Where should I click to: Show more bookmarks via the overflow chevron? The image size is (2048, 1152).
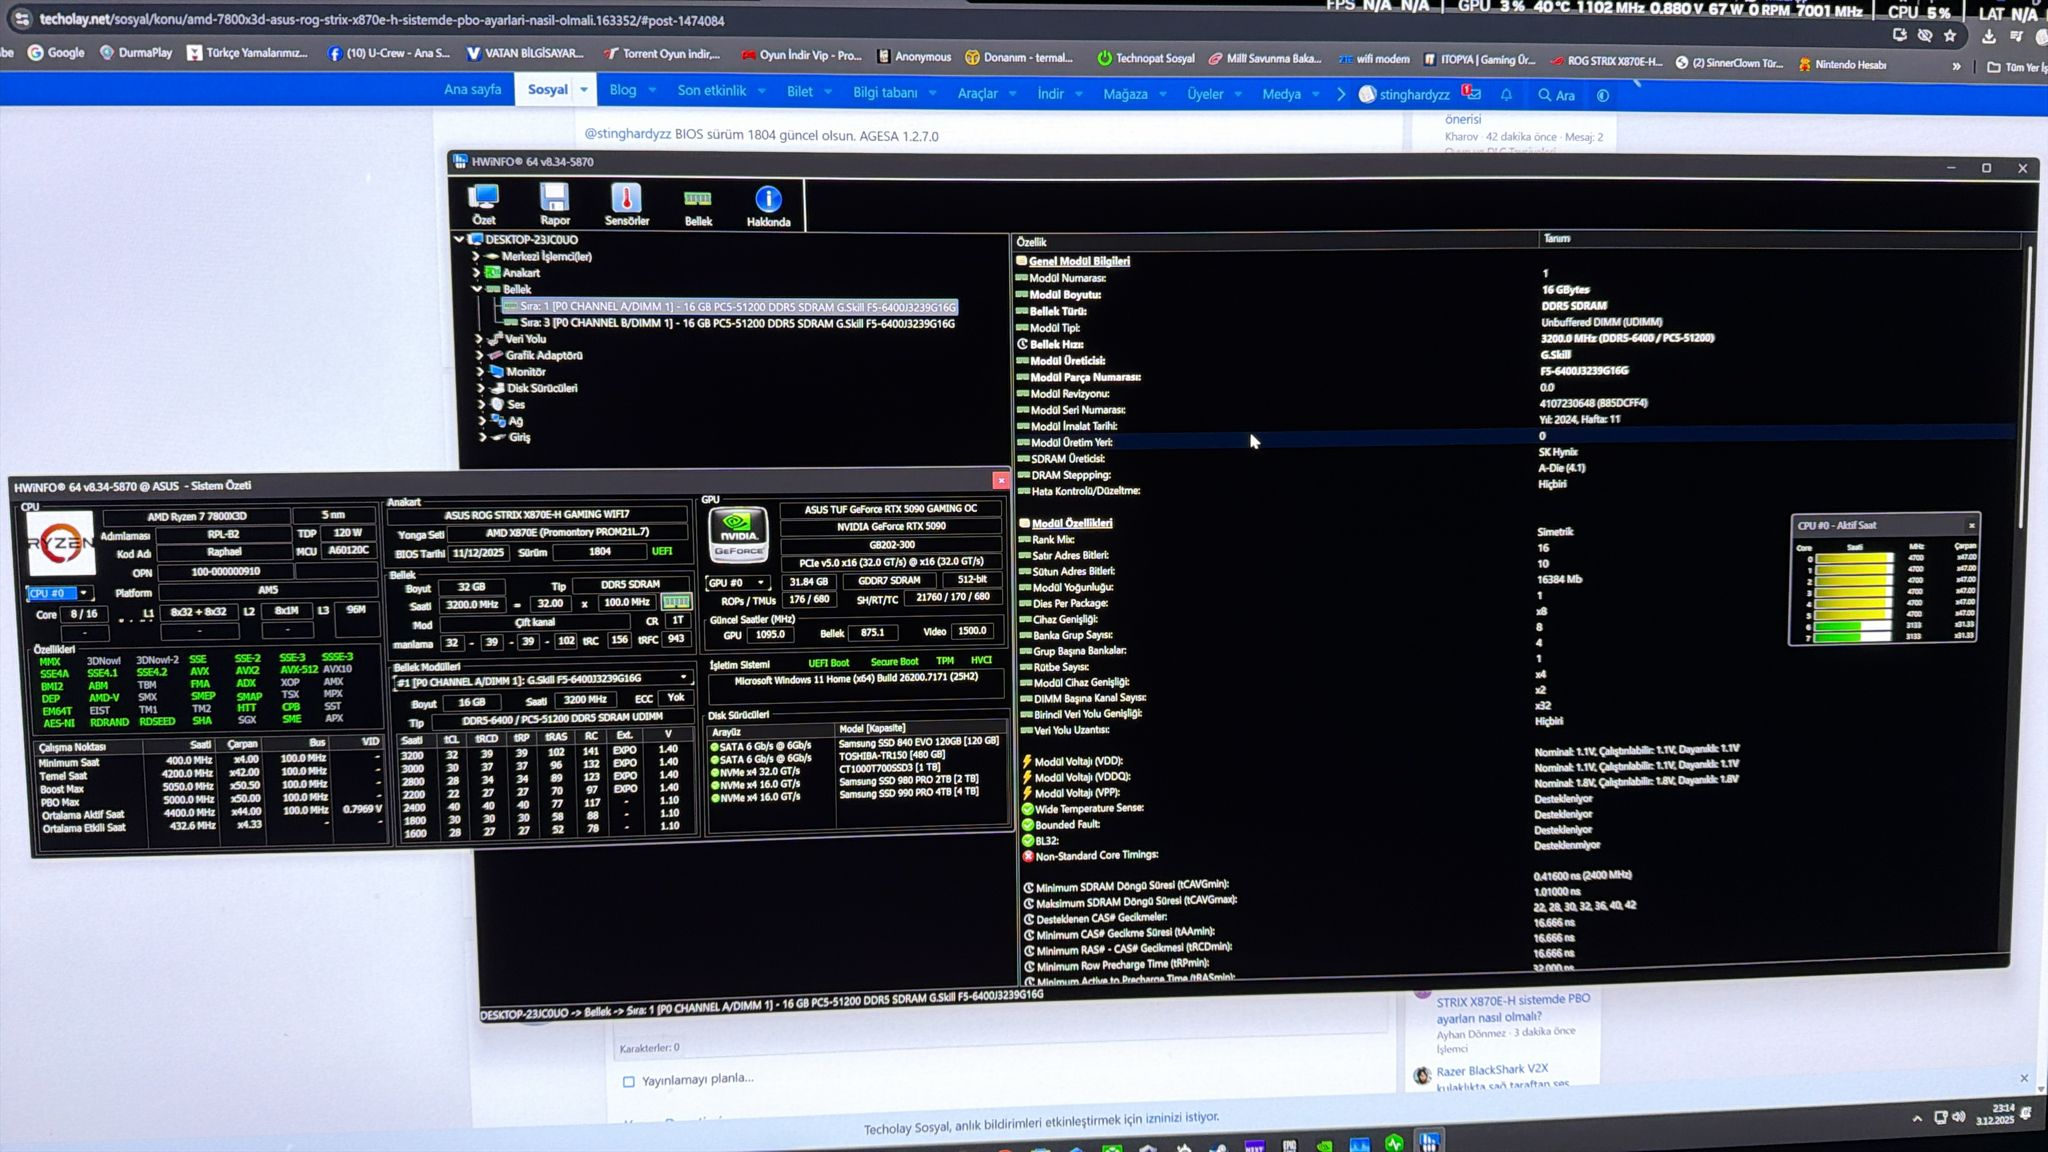click(1956, 66)
